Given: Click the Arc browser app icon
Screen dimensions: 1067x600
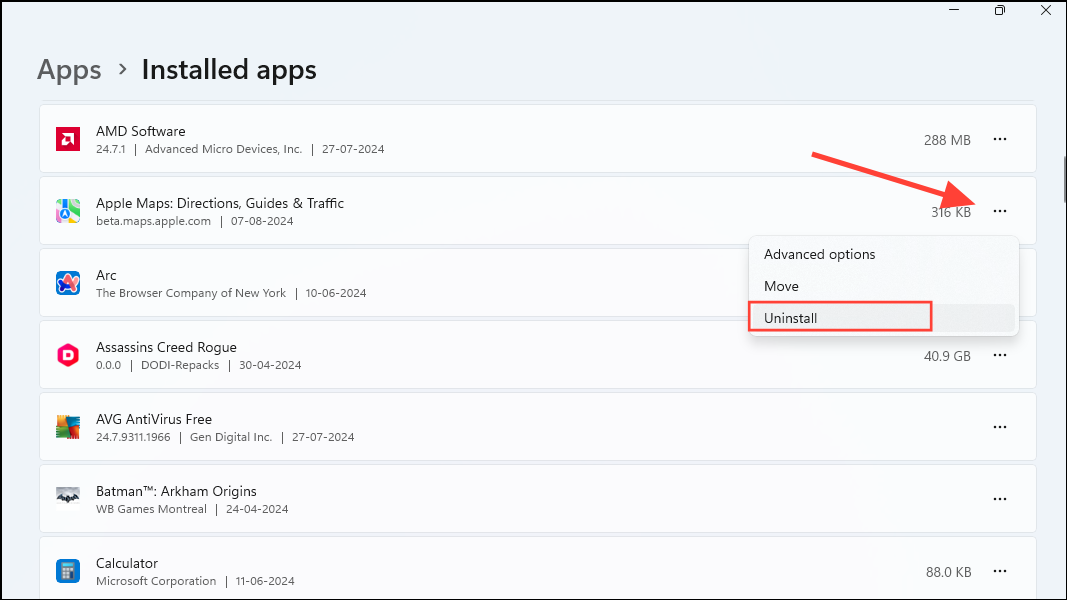Looking at the screenshot, I should click(68, 283).
